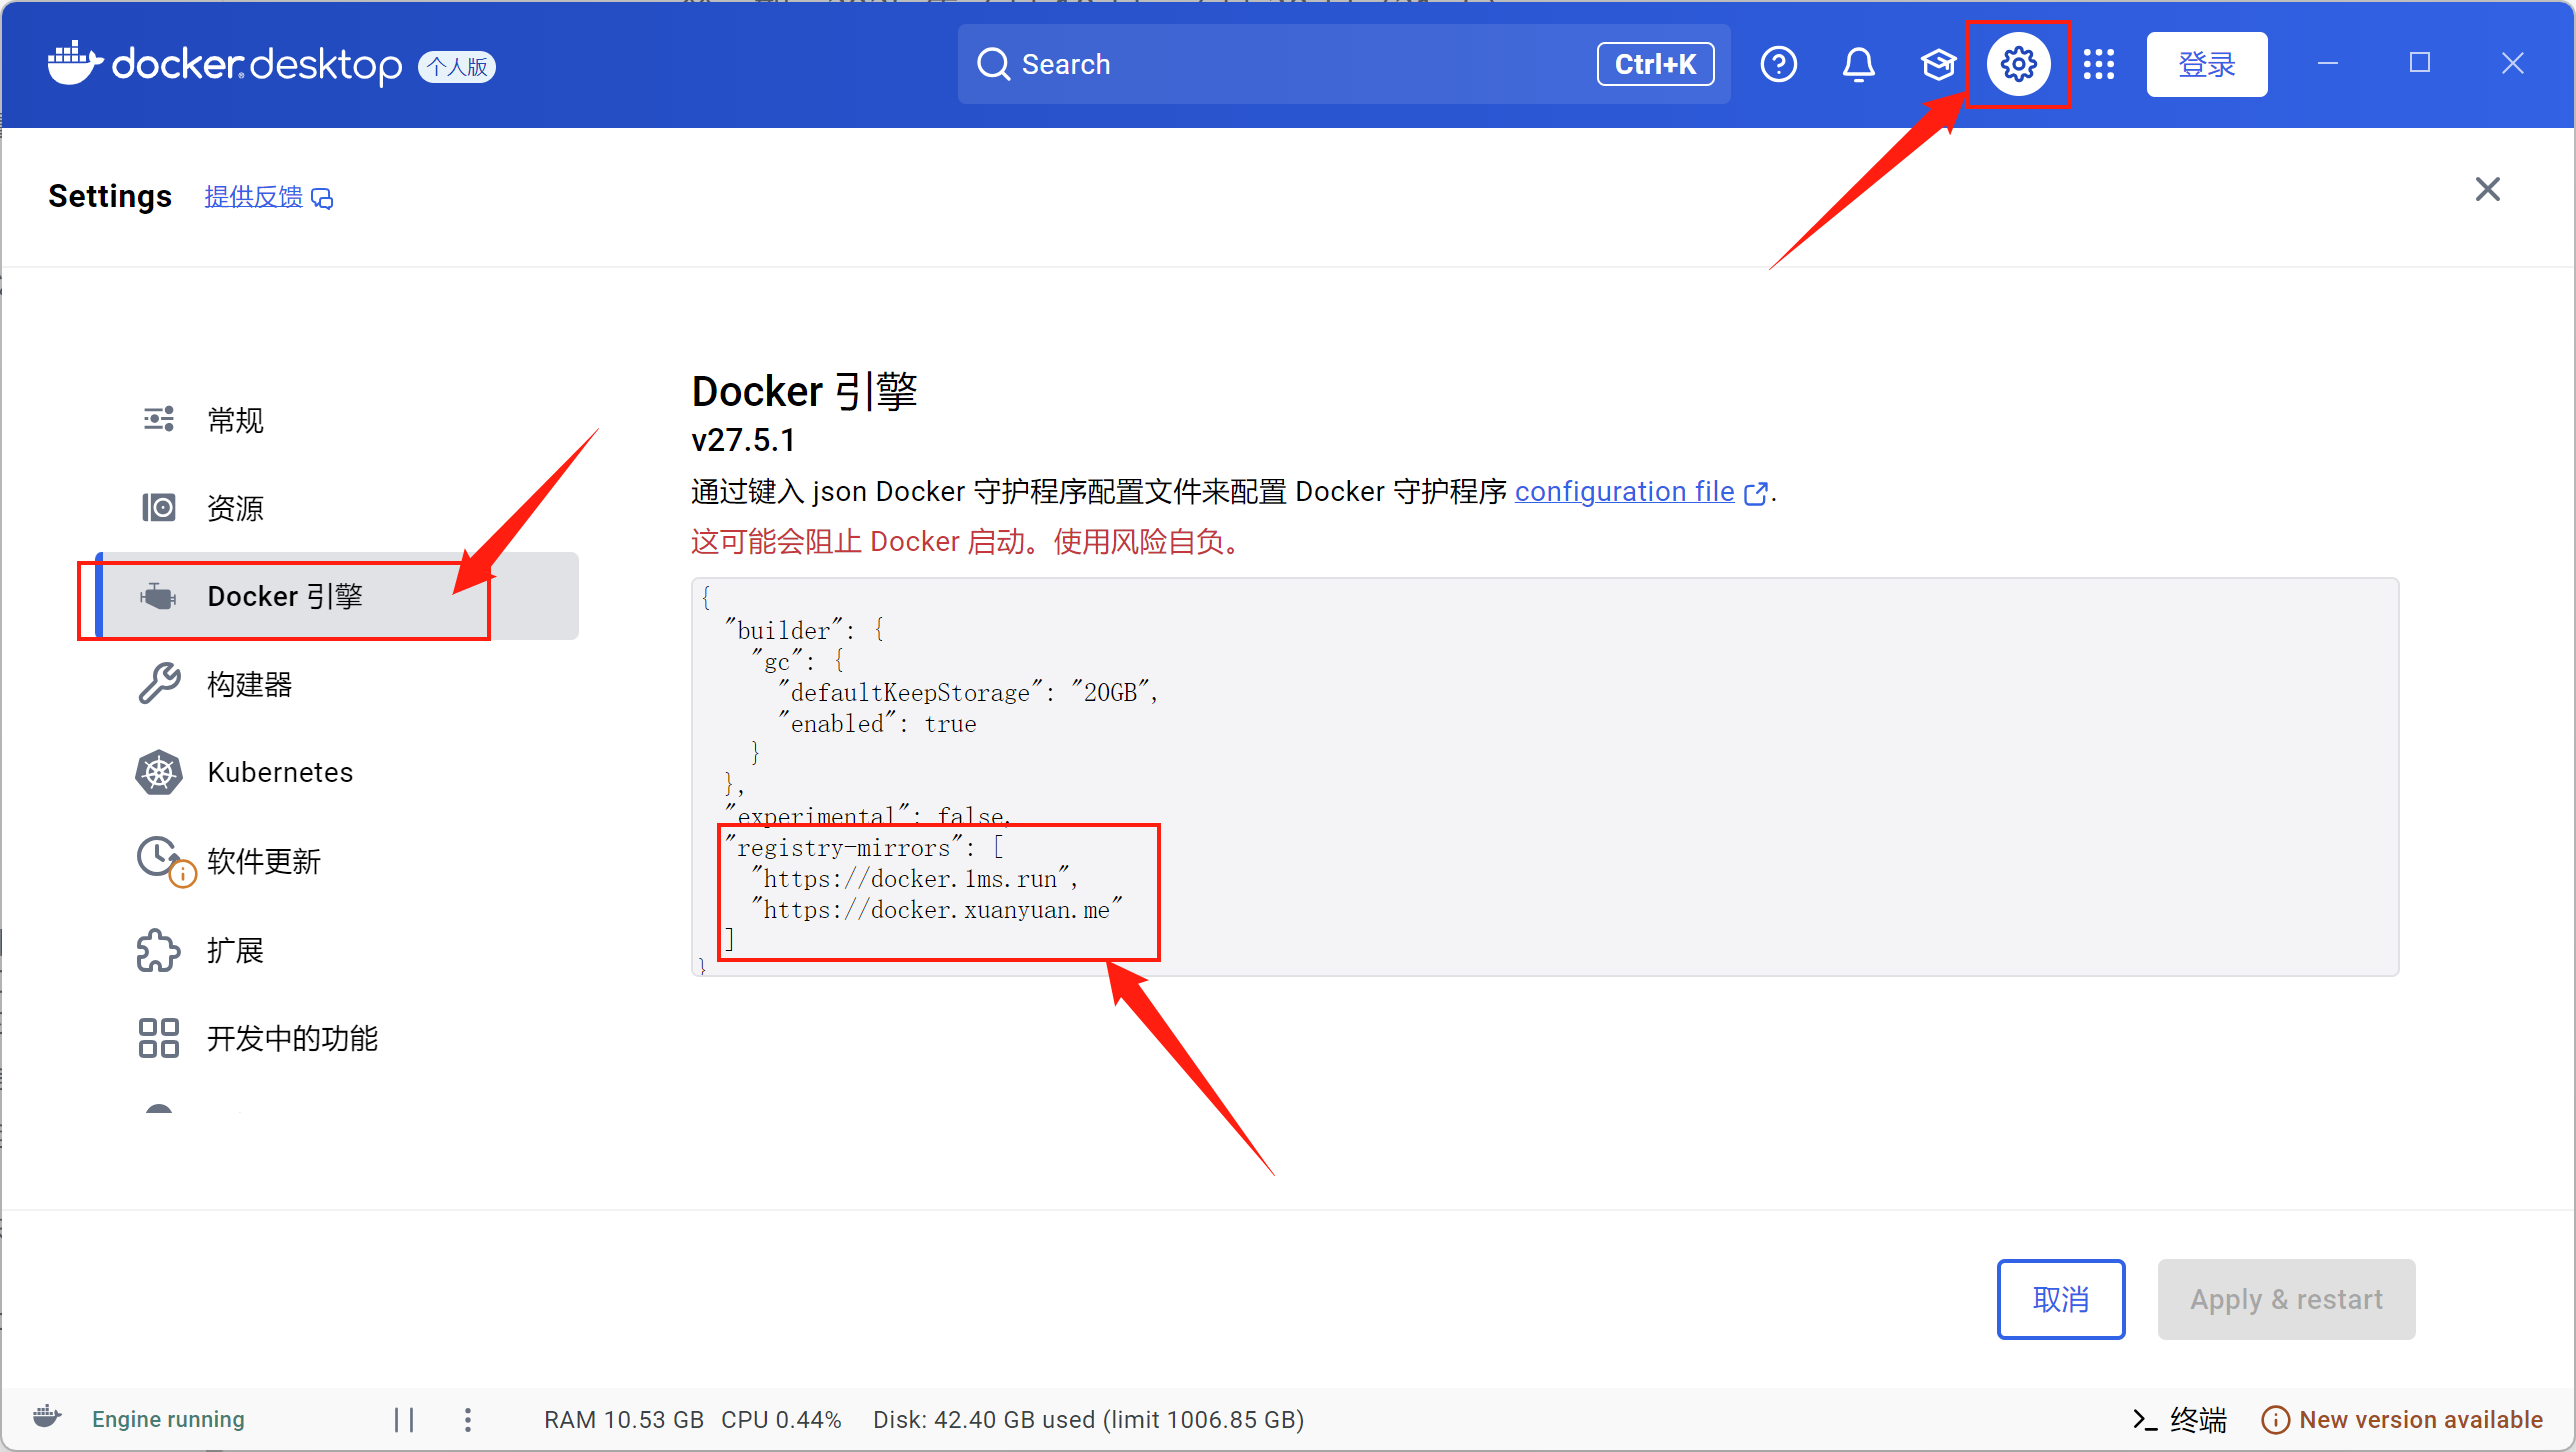Click the terminal prompt icon
Viewport: 2576px width, 1452px height.
(x=2144, y=1419)
